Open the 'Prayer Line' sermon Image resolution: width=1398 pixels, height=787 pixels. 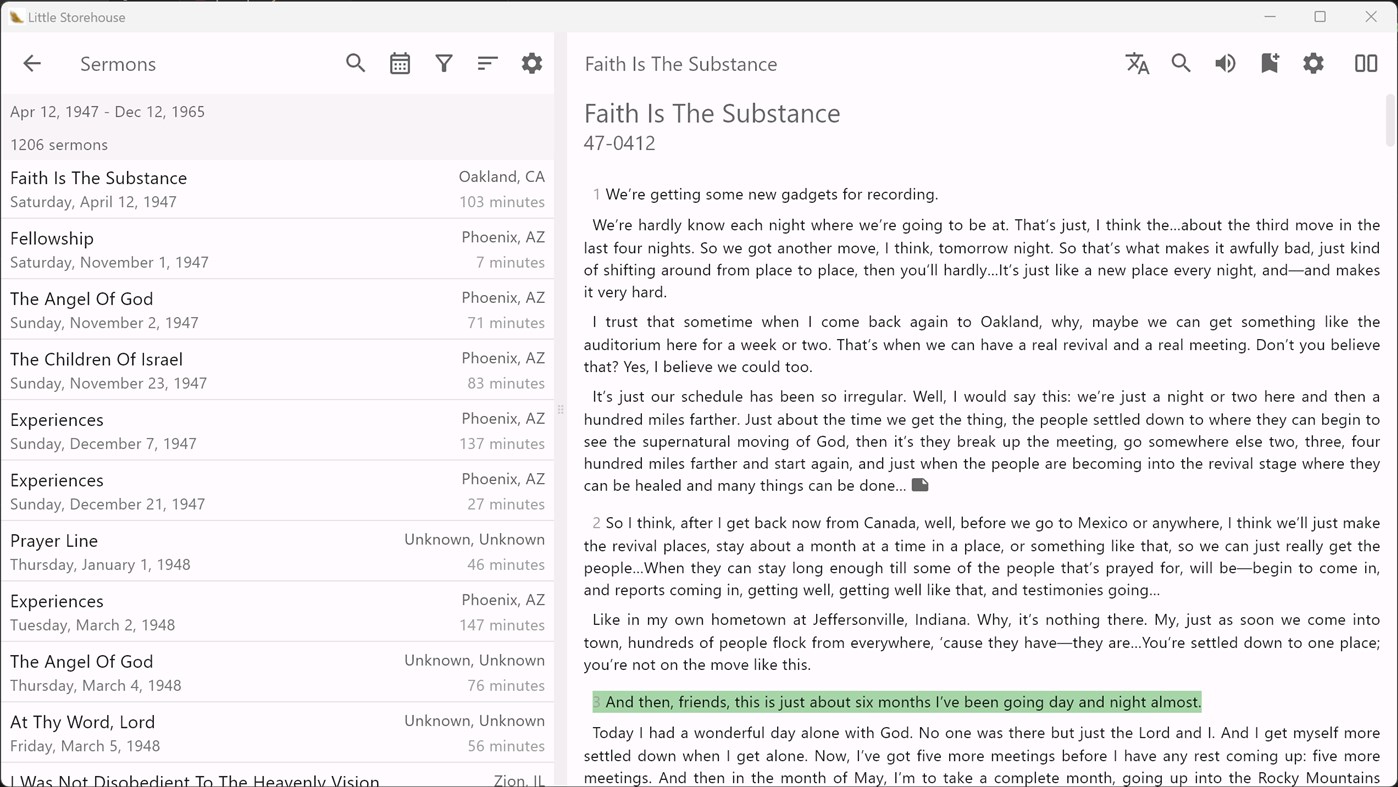pos(277,552)
